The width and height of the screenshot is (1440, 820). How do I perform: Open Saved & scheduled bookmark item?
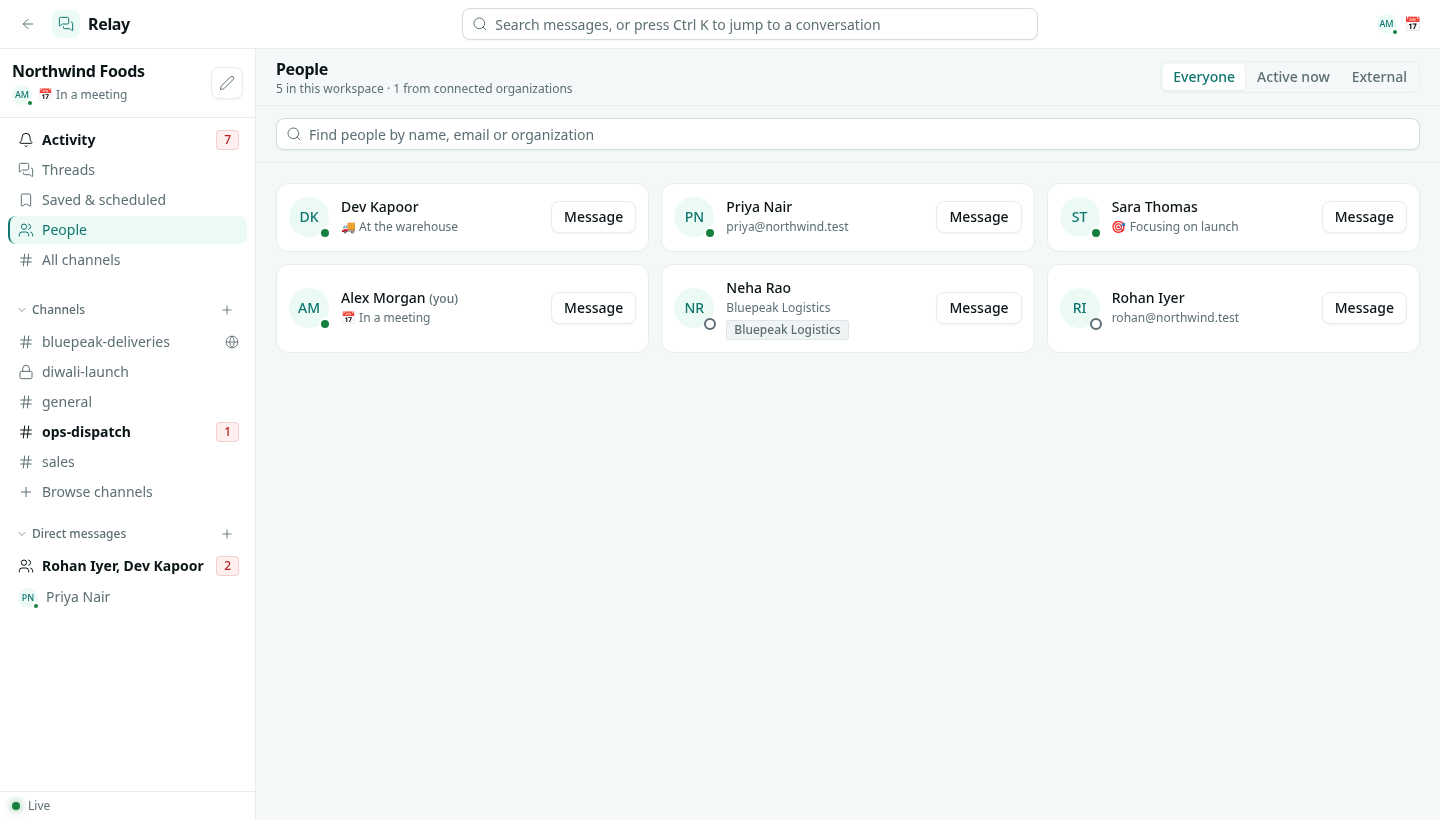(128, 200)
